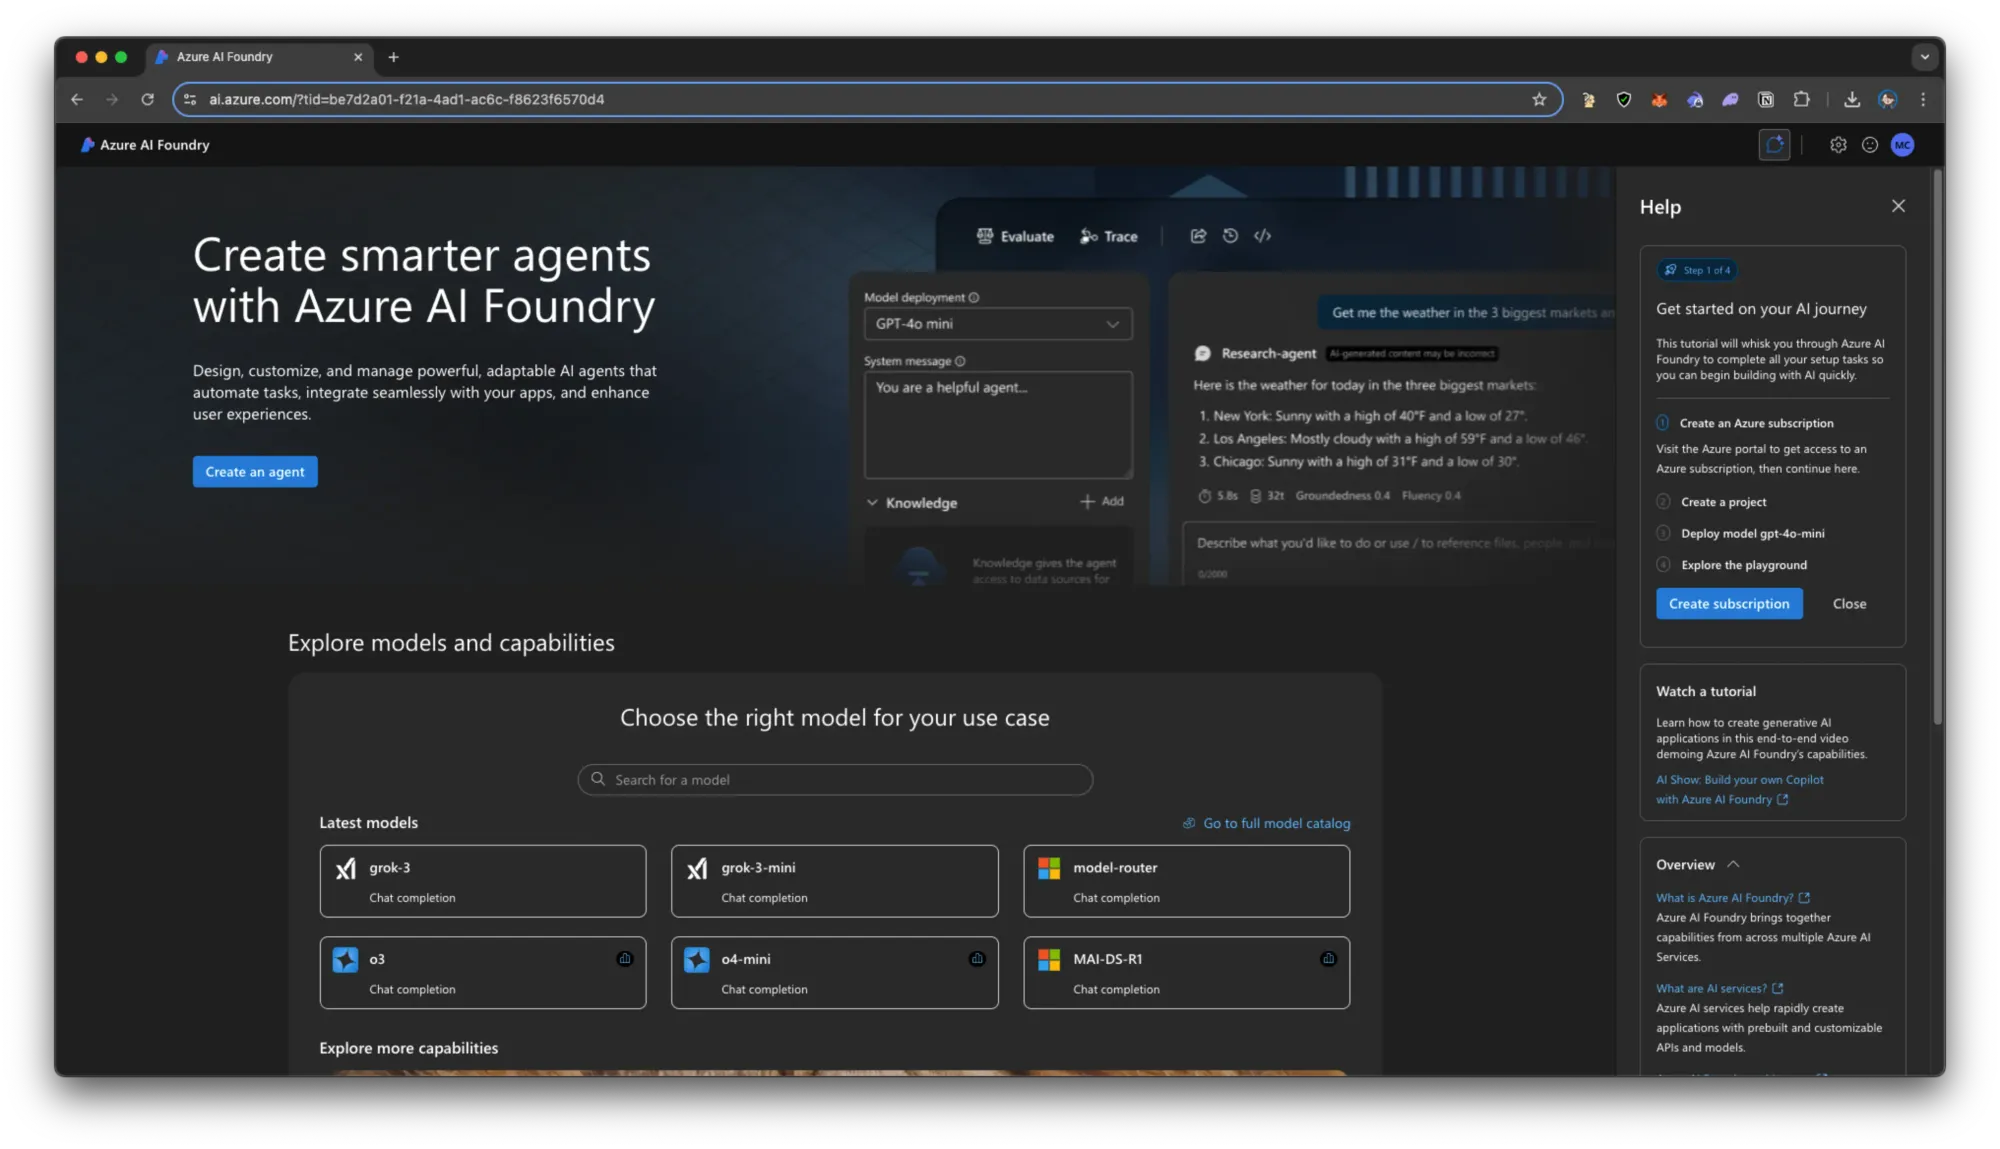The height and width of the screenshot is (1149, 2000).
Task: Select the Create a project step
Action: point(1723,502)
